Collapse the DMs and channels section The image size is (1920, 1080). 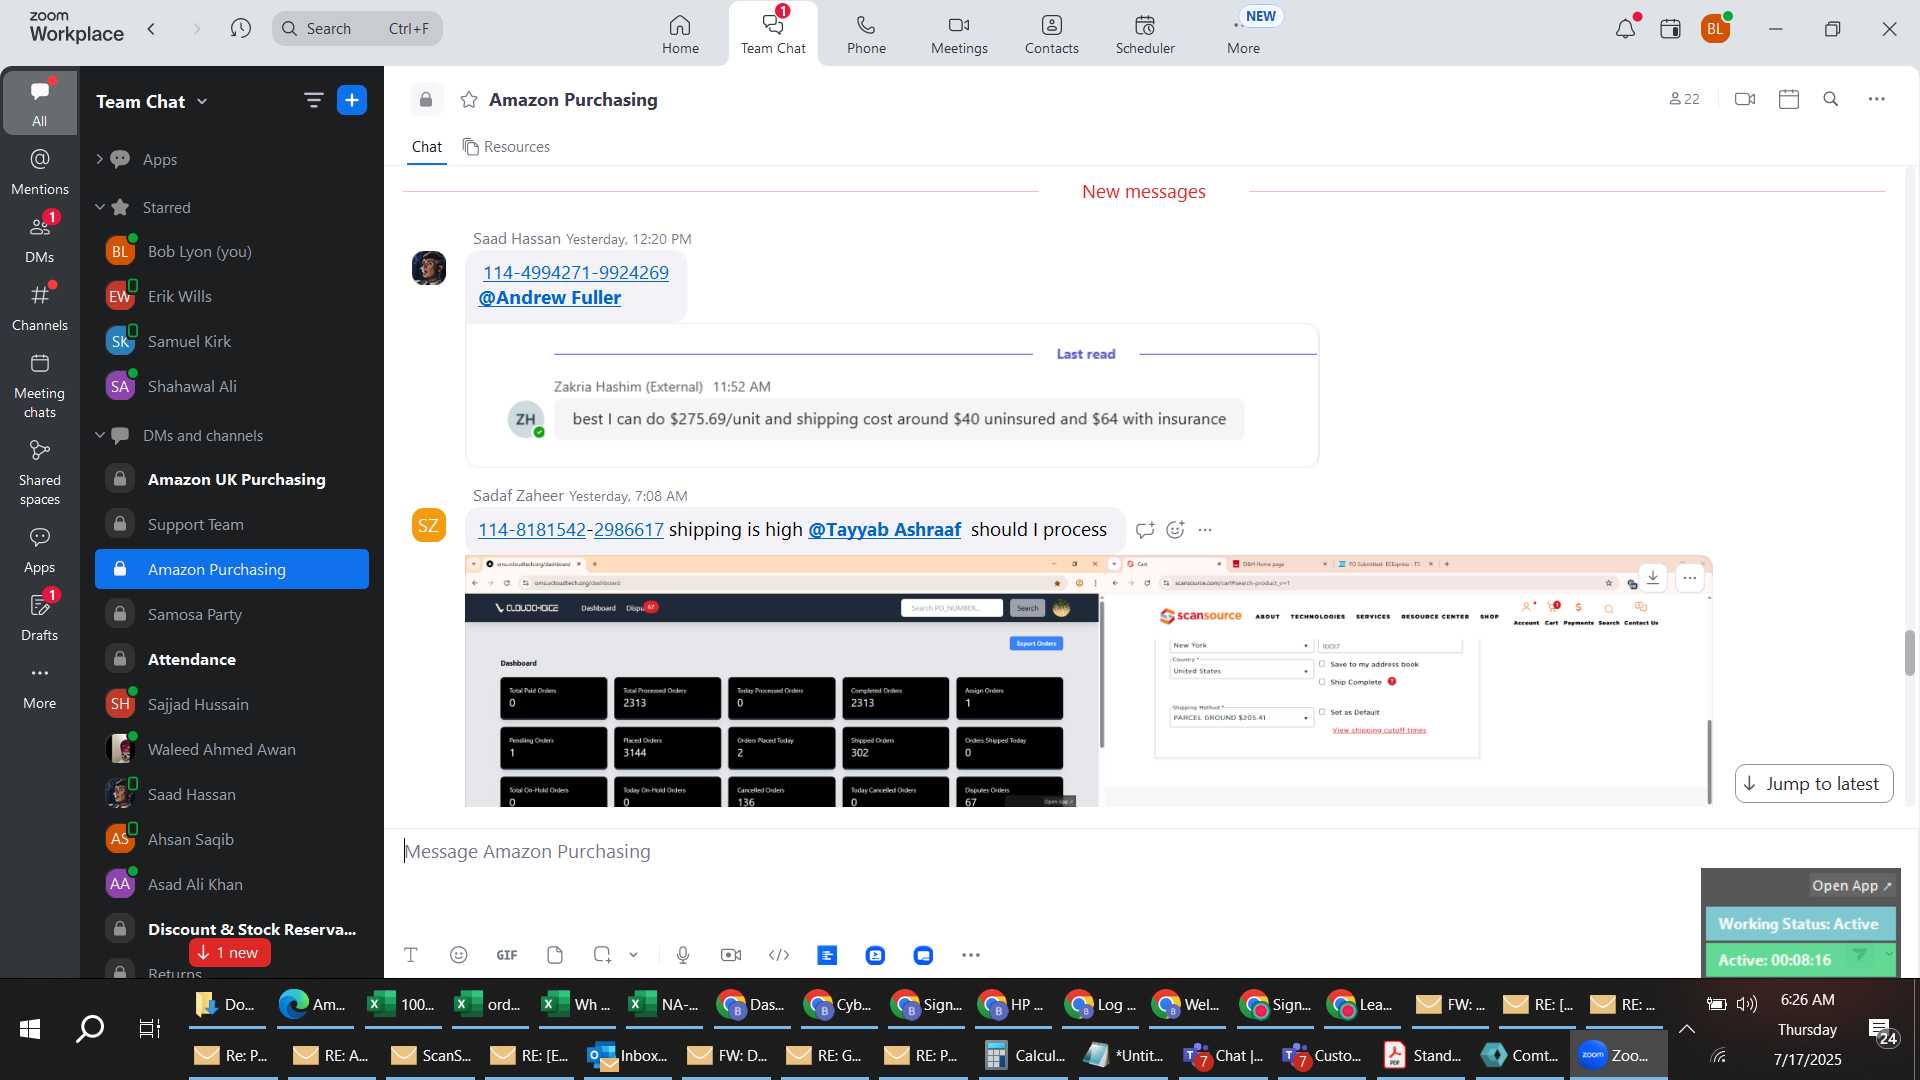tap(99, 435)
